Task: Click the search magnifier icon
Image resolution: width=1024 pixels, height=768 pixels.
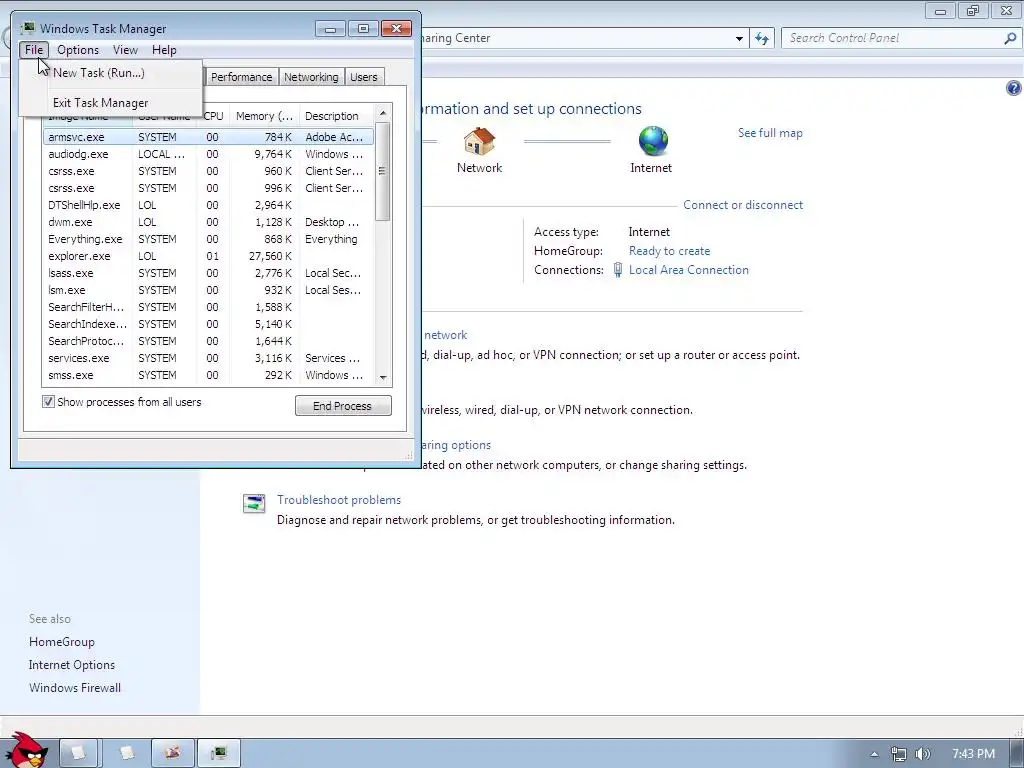Action: 1010,39
